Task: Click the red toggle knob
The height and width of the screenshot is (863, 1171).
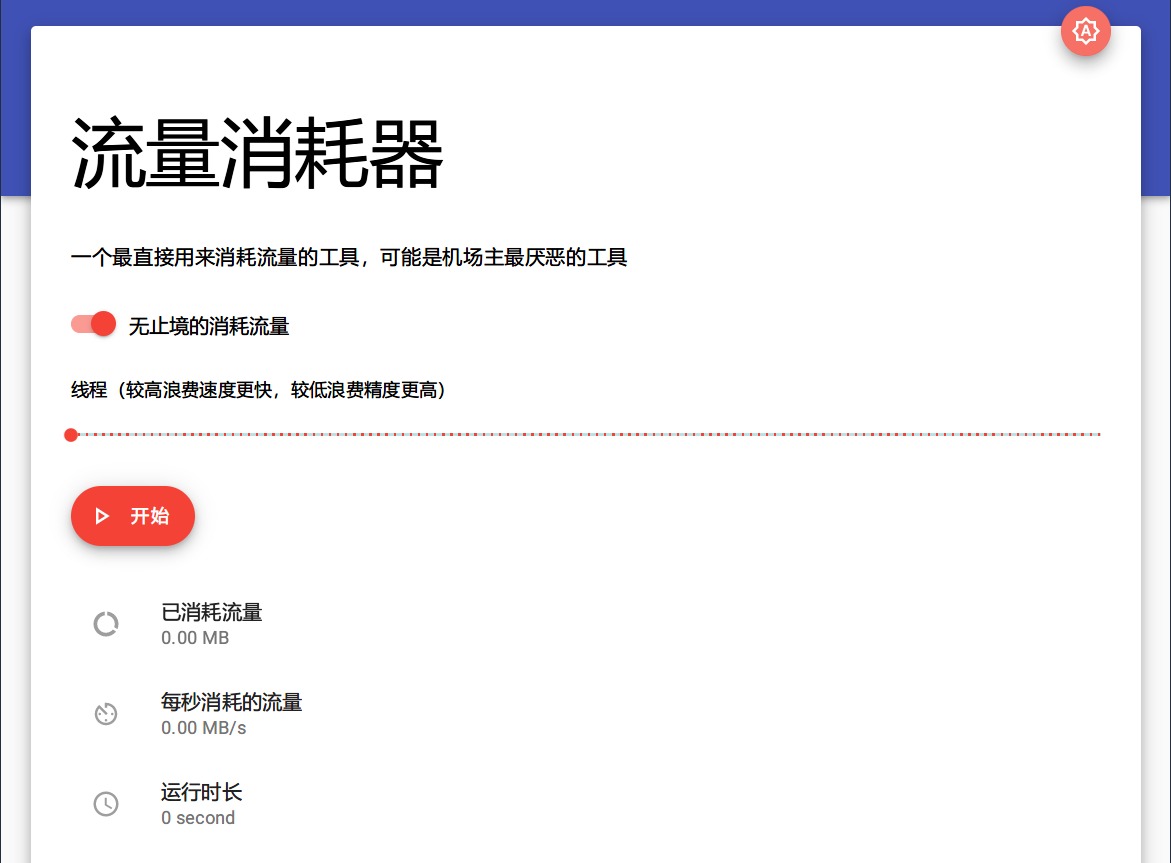Action: (x=104, y=323)
